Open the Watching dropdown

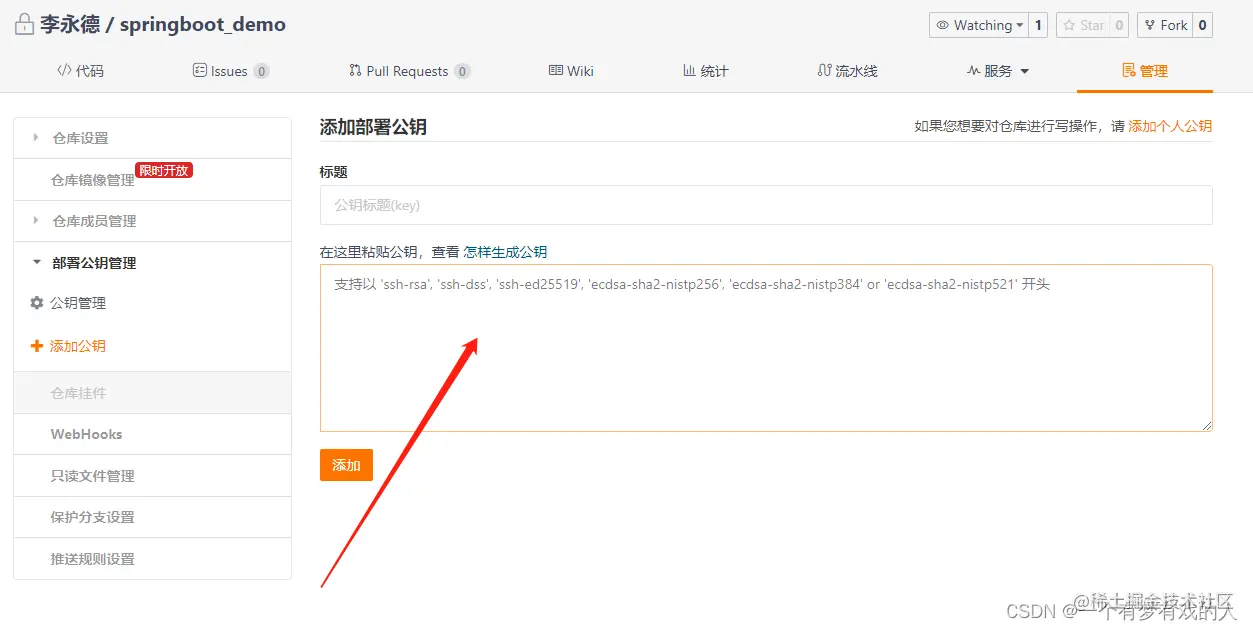coord(979,25)
